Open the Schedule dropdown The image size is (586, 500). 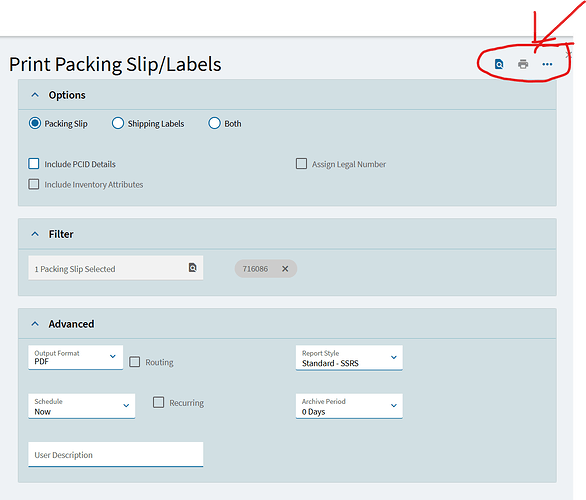point(81,406)
